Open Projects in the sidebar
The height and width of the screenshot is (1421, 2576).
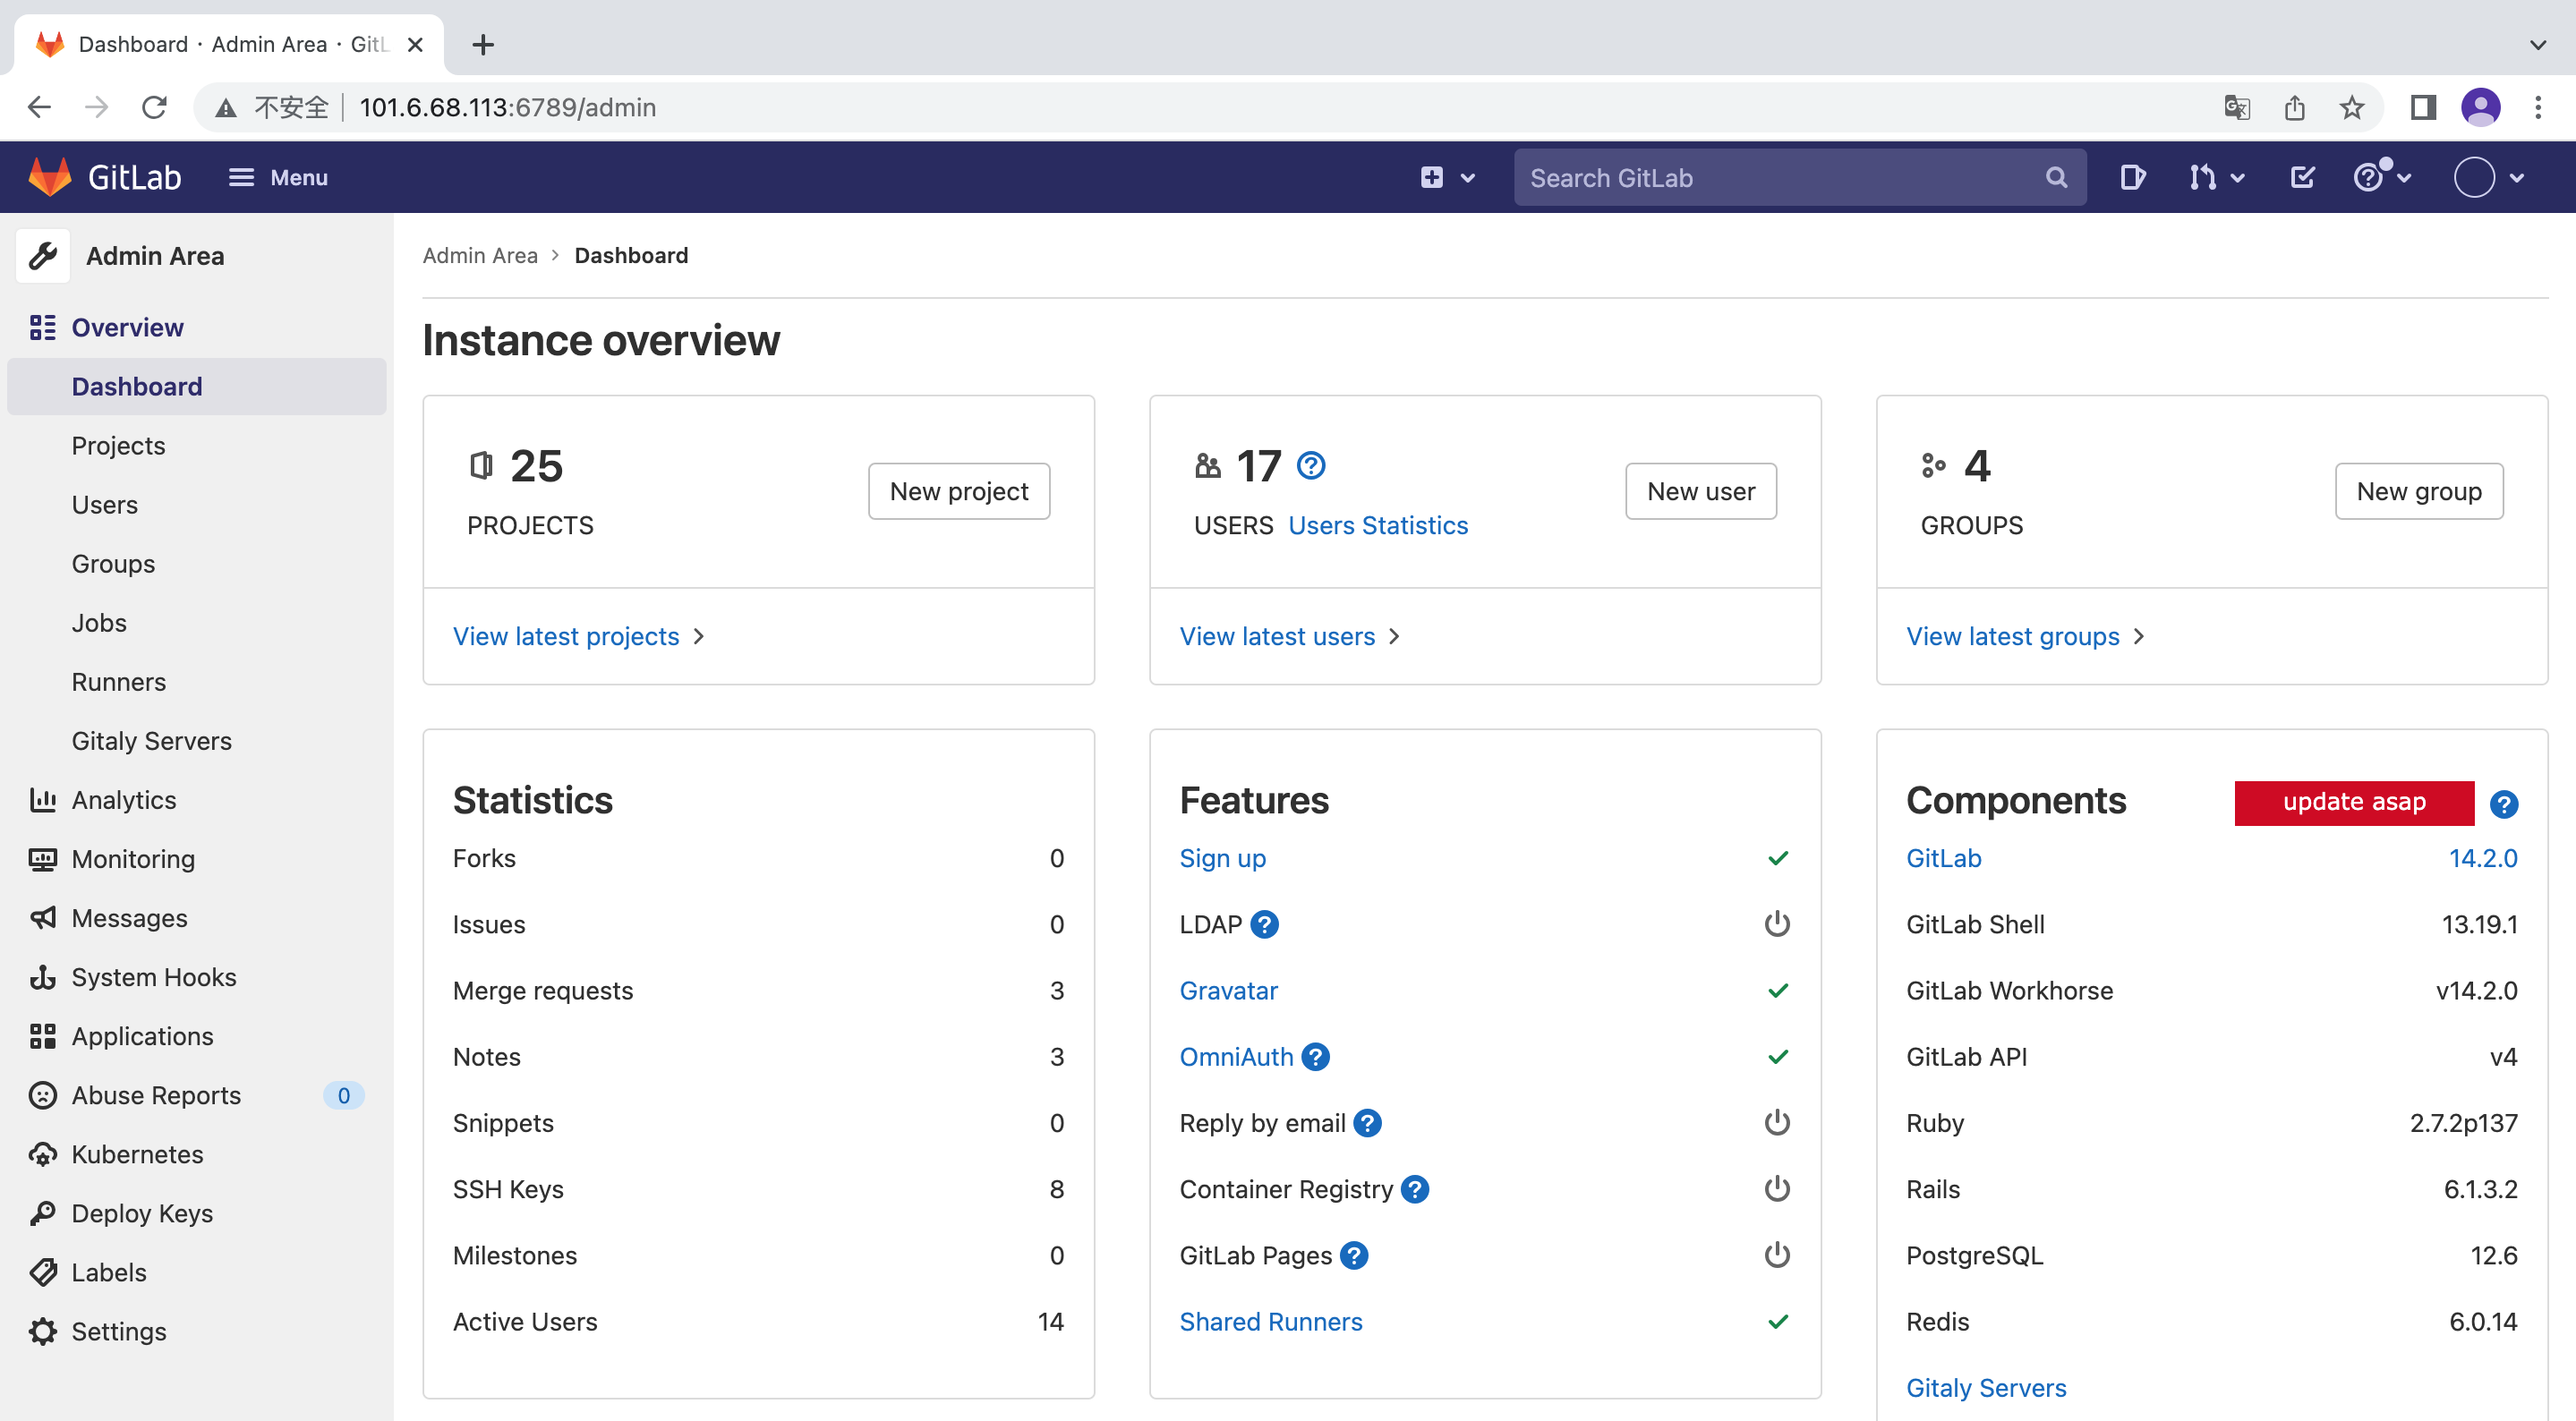[118, 445]
